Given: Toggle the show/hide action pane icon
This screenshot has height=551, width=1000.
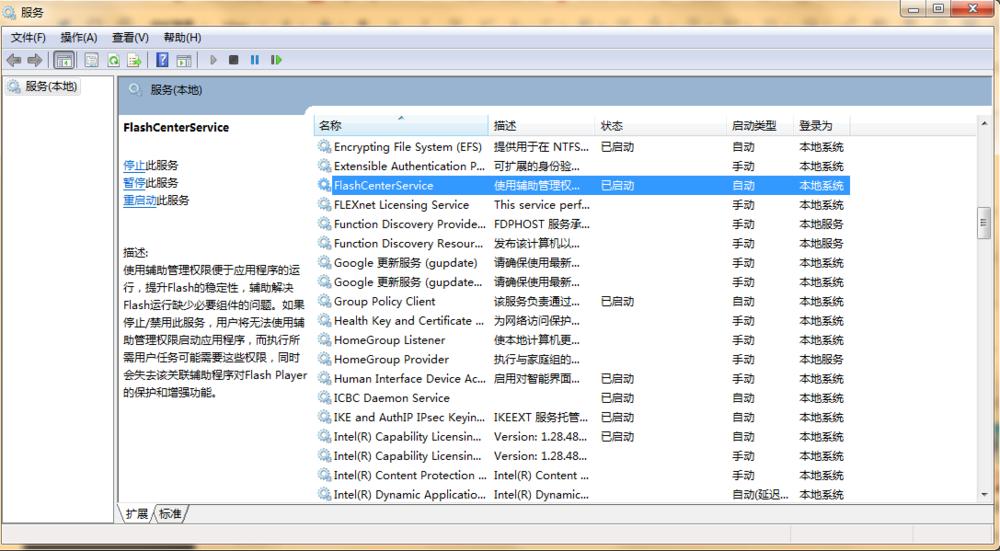Looking at the screenshot, I should pyautogui.click(x=184, y=60).
